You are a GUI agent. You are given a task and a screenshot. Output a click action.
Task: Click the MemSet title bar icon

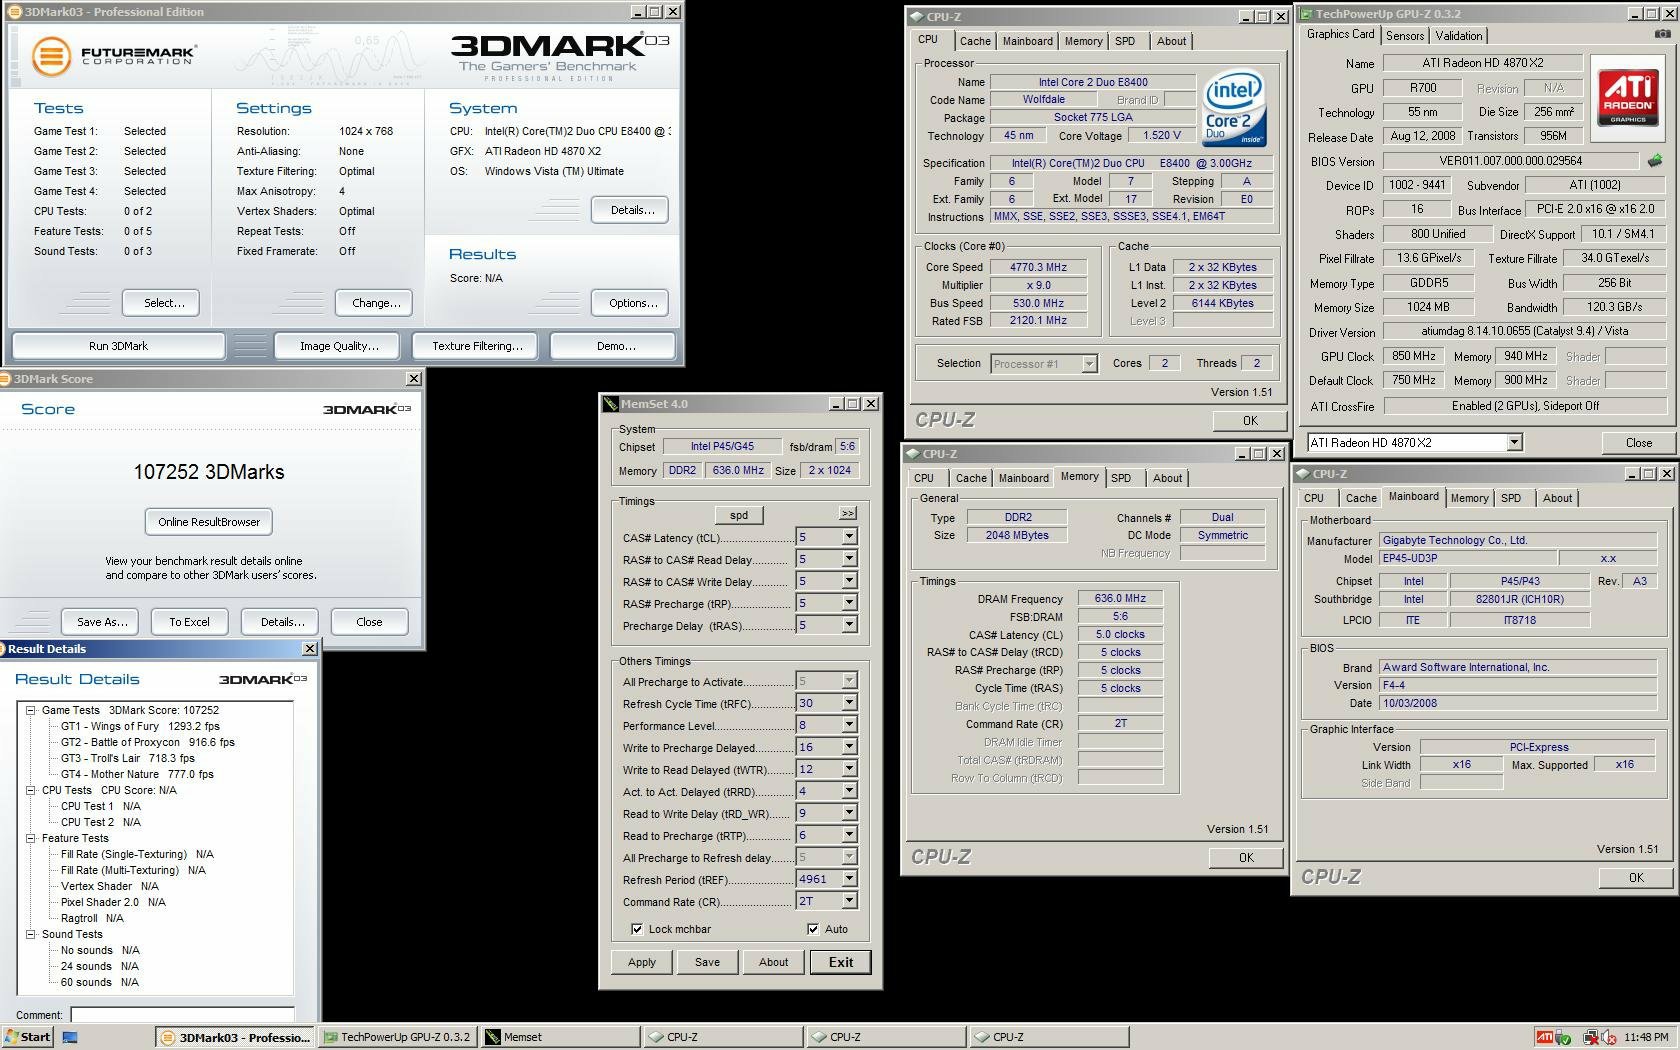(610, 404)
